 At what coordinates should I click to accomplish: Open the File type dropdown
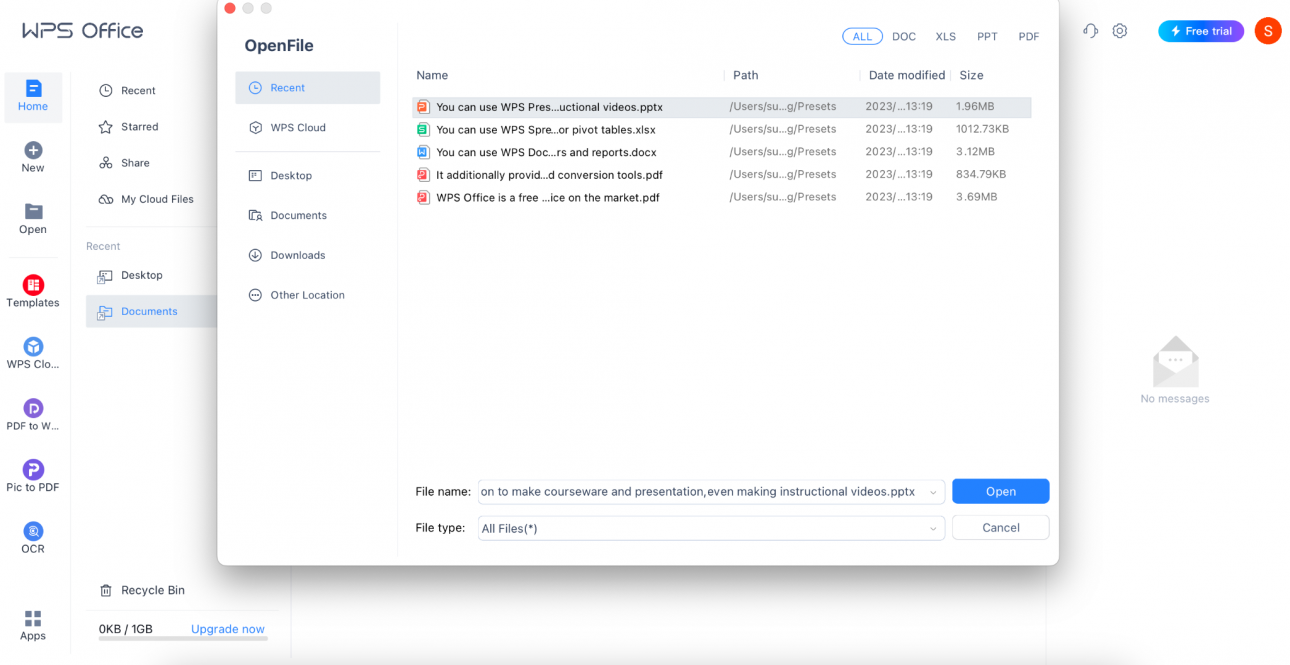tap(711, 528)
